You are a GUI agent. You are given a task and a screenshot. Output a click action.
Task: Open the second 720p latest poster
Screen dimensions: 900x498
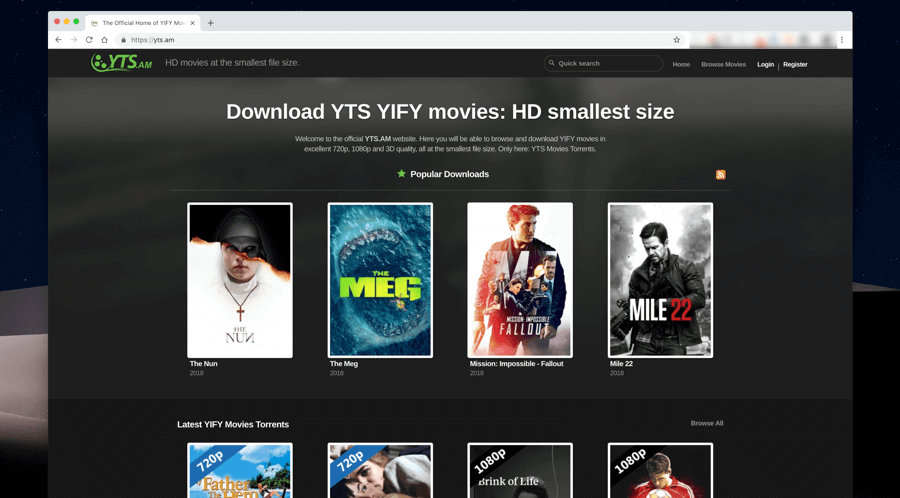tap(380, 470)
